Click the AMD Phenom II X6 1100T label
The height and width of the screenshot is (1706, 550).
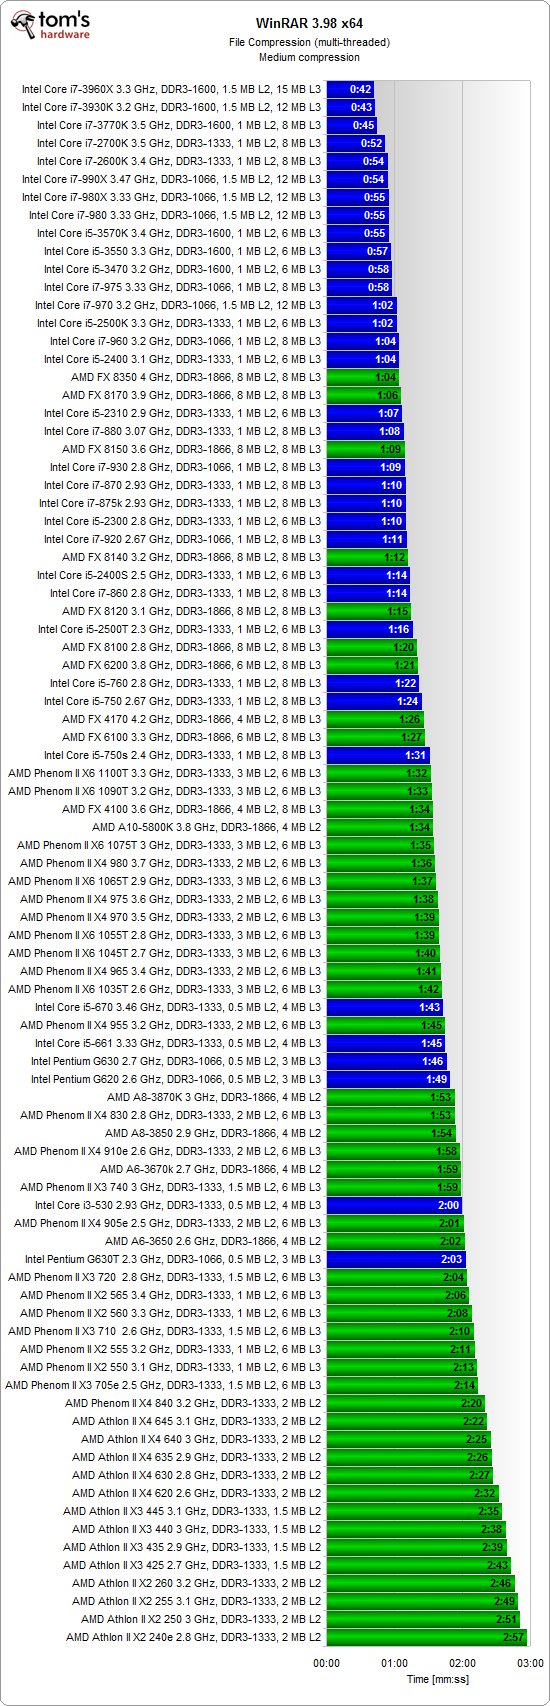165,773
